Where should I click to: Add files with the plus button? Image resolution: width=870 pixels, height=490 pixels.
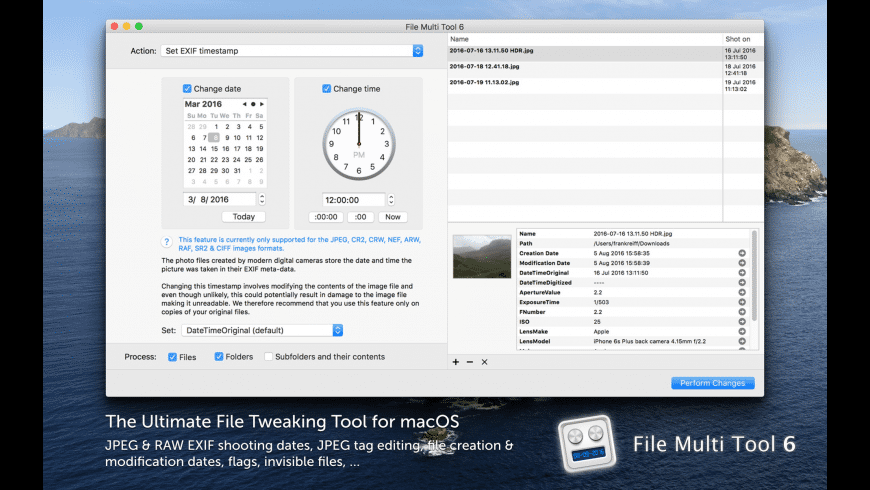[x=456, y=362]
